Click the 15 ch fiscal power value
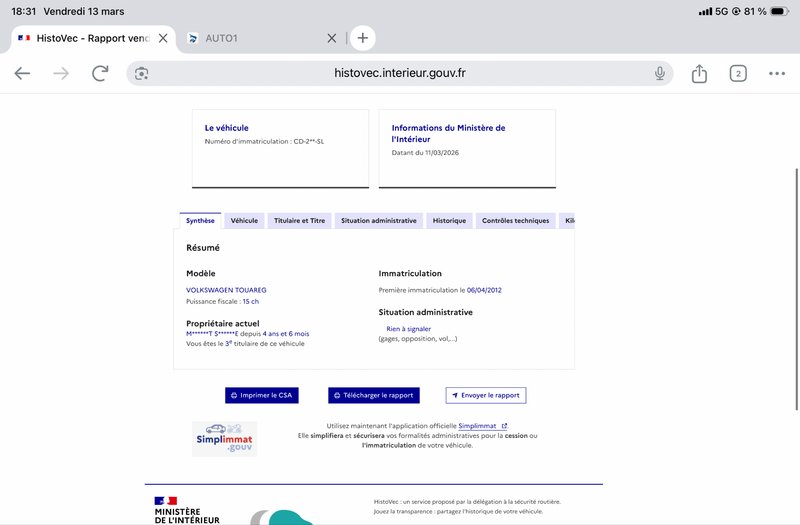The image size is (800, 525). tap(251, 302)
